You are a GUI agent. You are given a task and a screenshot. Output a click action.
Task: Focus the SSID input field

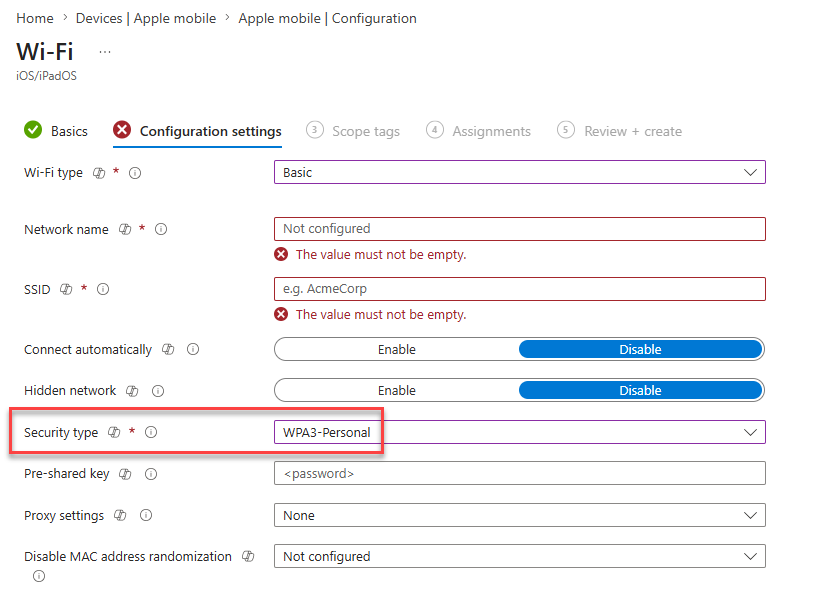pyautogui.click(x=520, y=289)
